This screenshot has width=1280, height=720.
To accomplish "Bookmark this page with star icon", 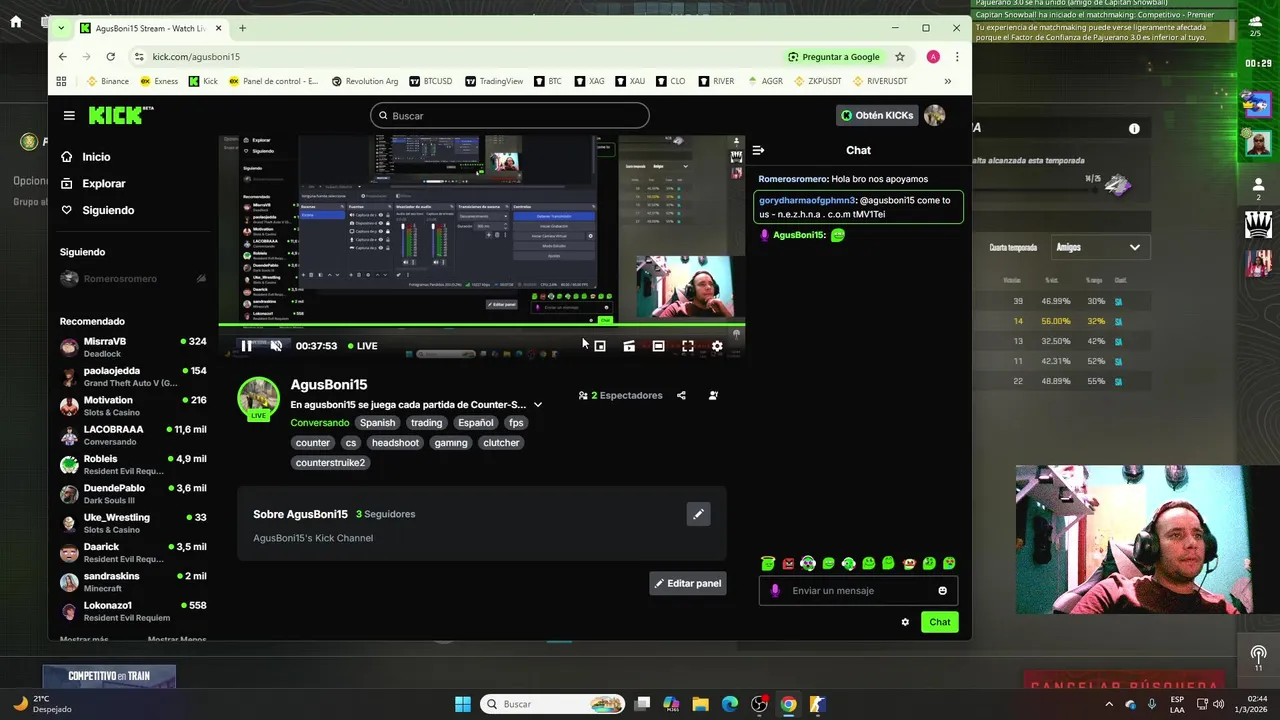I will [x=900, y=57].
